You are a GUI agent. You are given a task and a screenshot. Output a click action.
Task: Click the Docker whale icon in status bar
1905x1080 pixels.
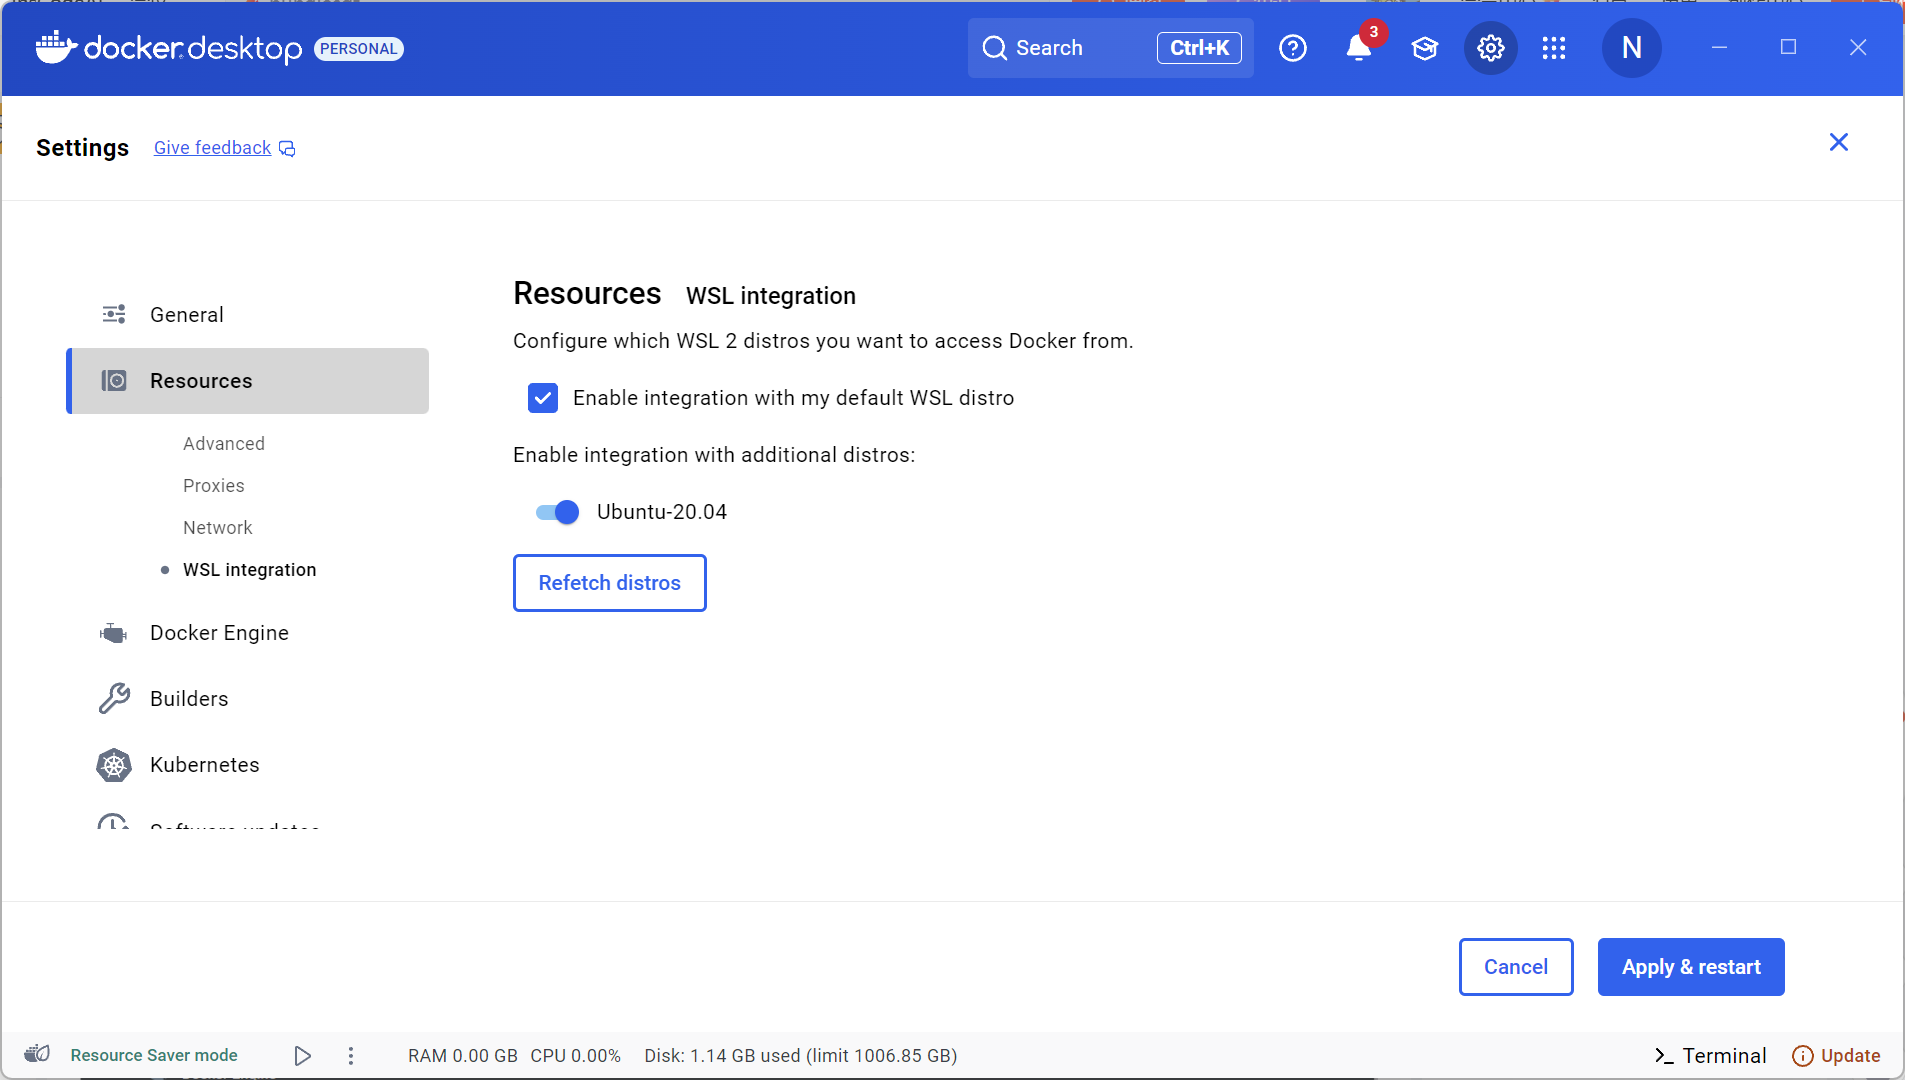click(x=36, y=1053)
